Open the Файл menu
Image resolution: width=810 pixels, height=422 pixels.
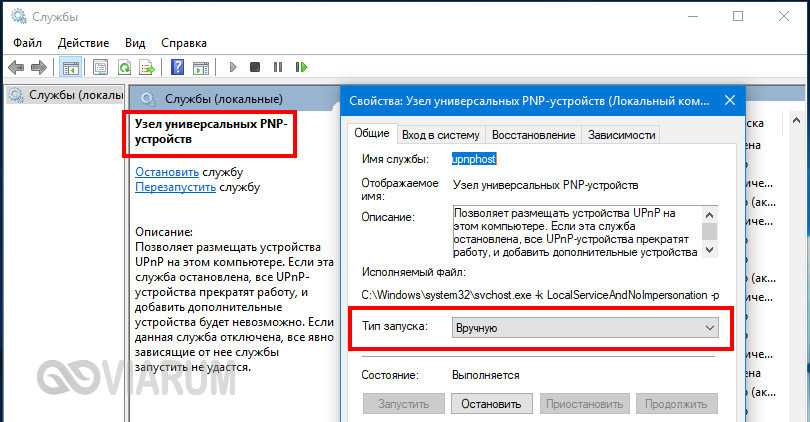(x=27, y=43)
